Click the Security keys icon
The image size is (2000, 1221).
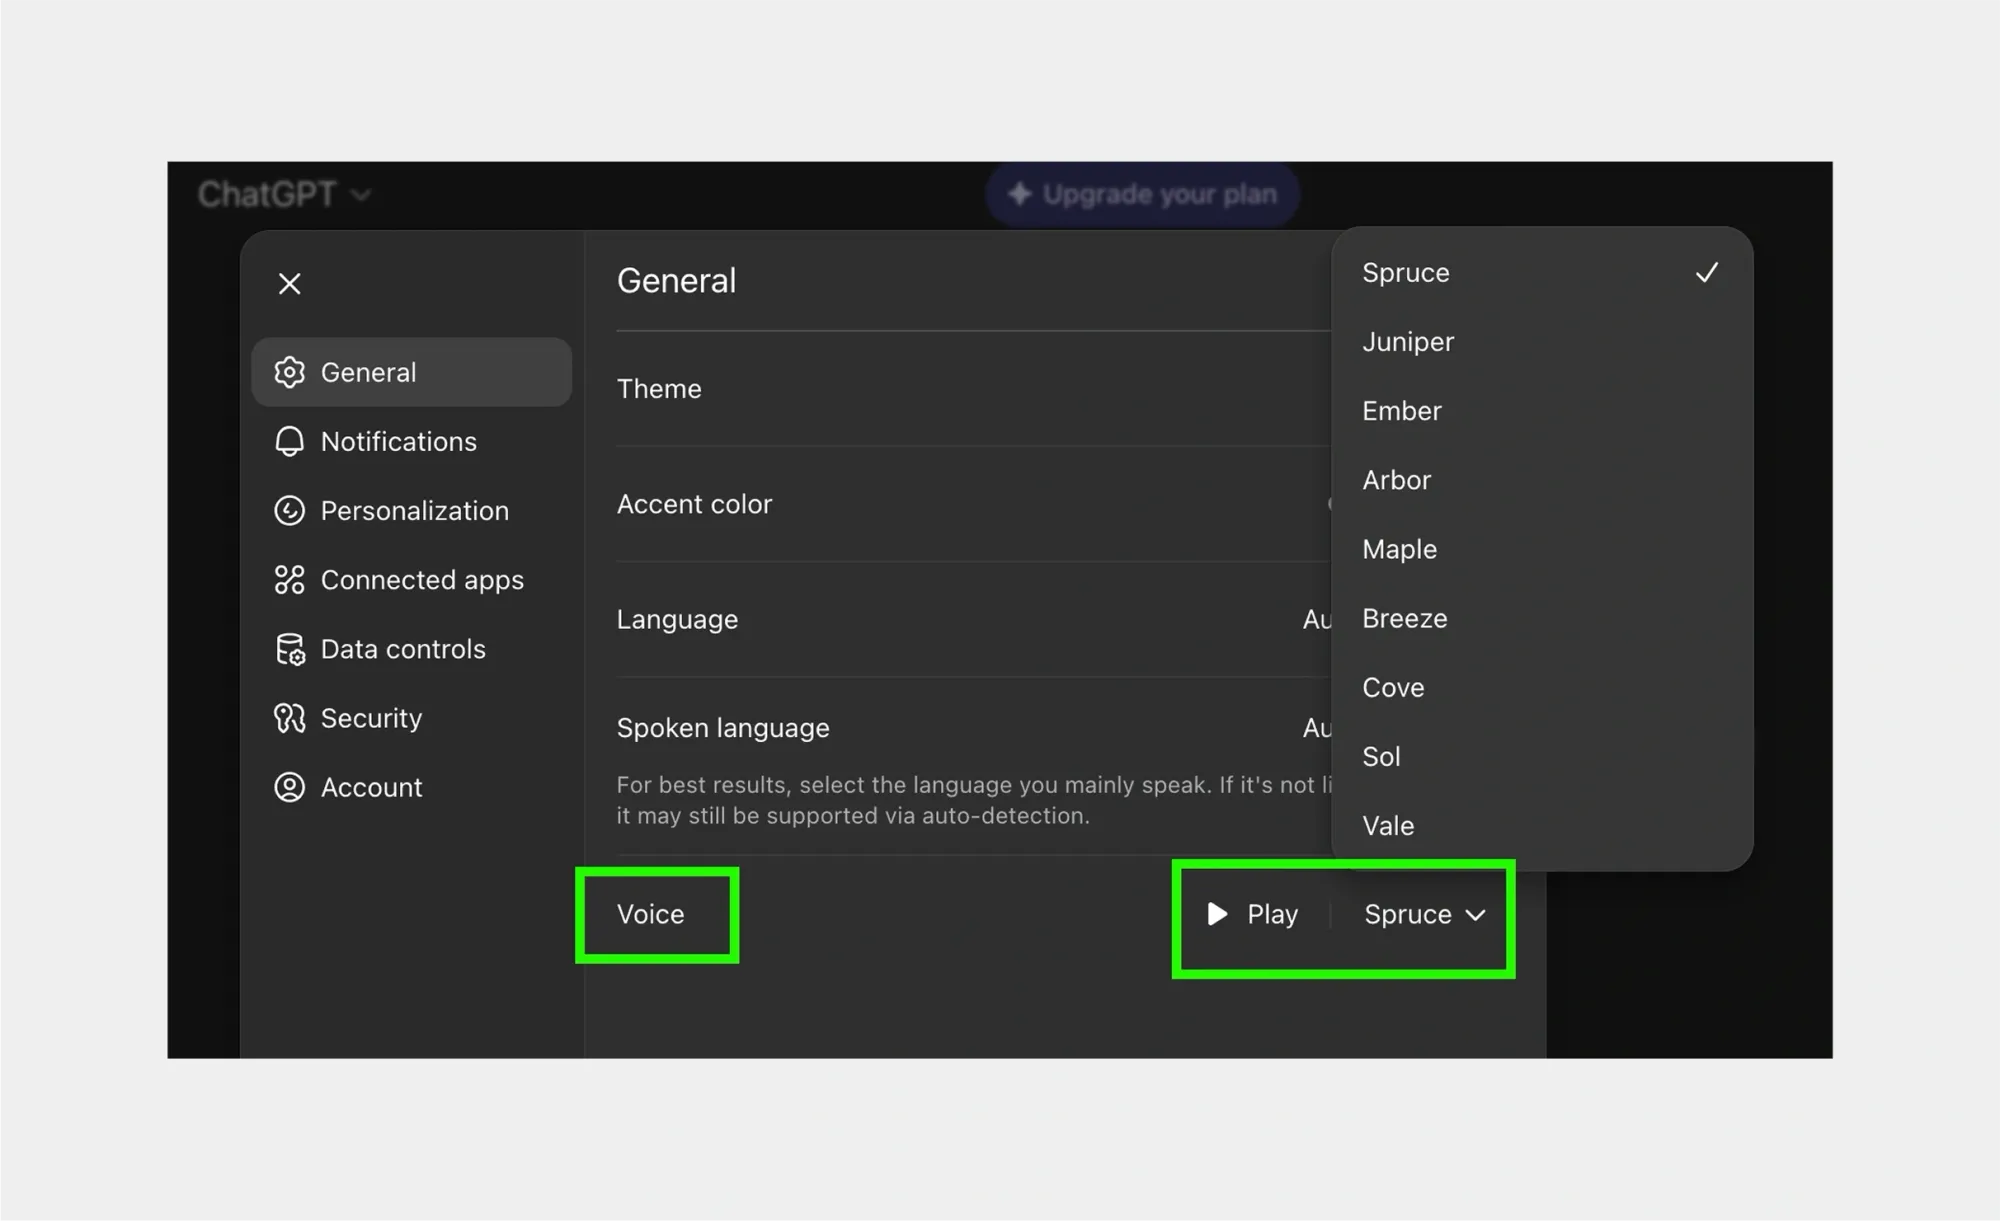tap(289, 718)
